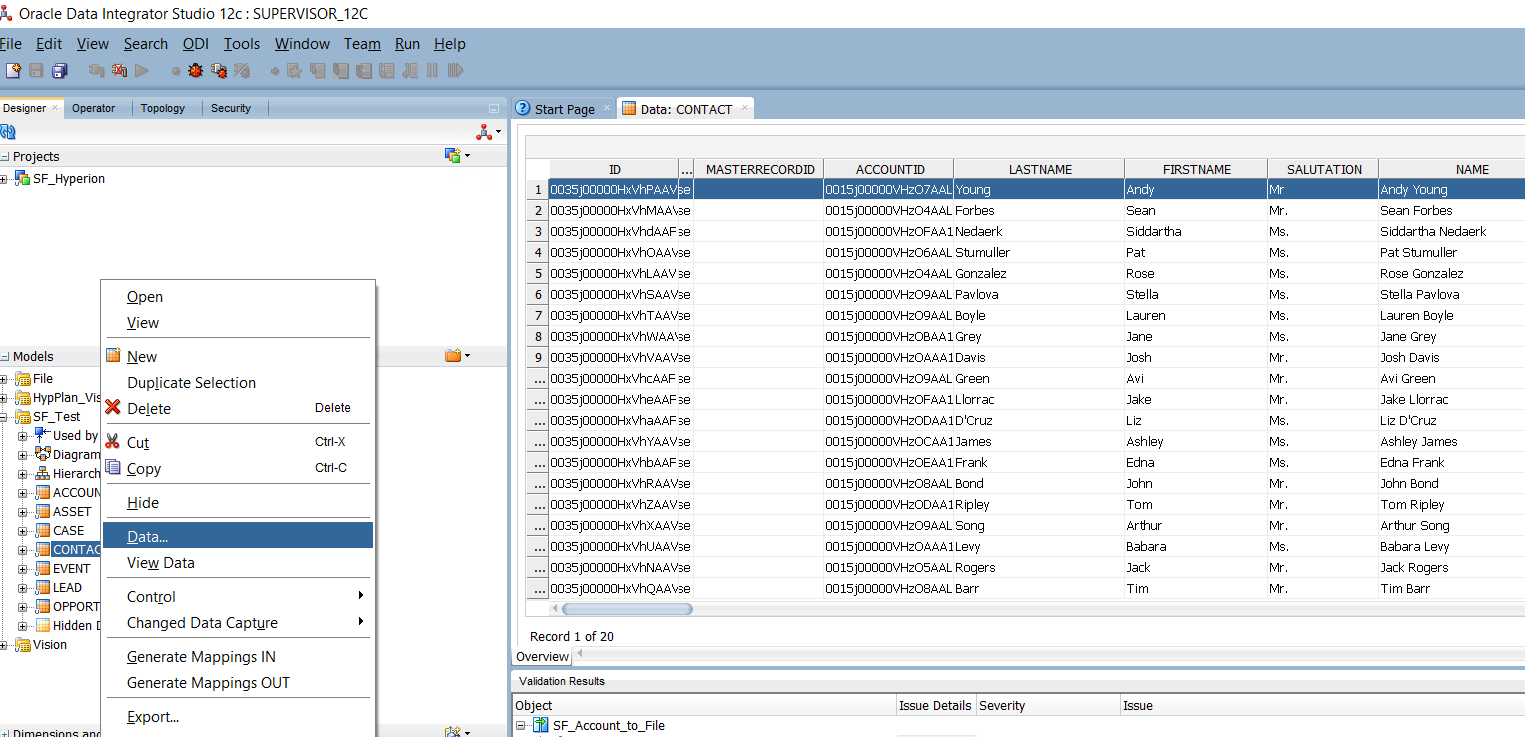Choose Data... from the context menu
This screenshot has width=1525, height=737.
[x=238, y=535]
